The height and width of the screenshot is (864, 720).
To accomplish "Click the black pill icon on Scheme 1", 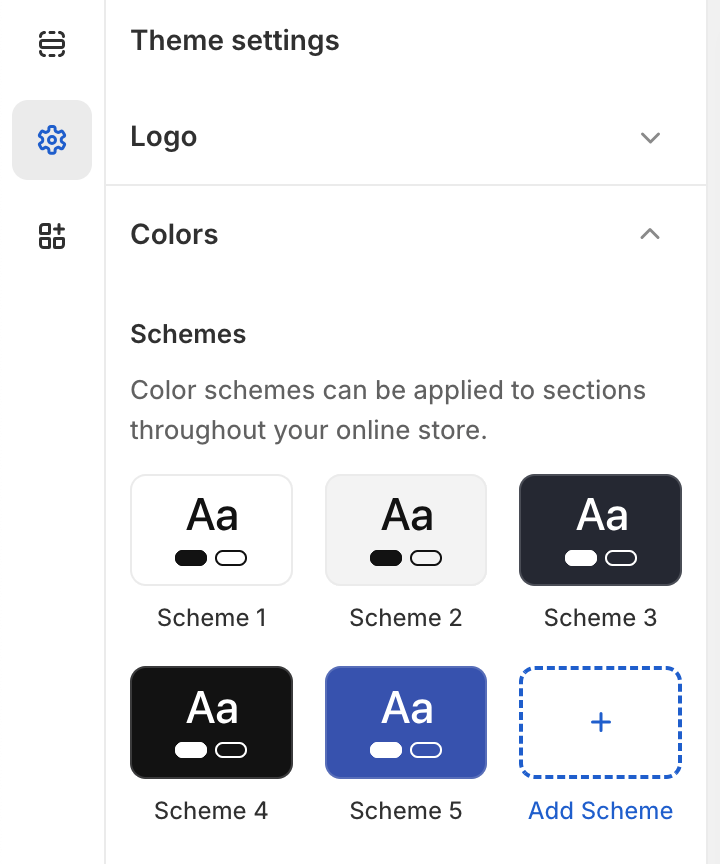I will (191, 558).
